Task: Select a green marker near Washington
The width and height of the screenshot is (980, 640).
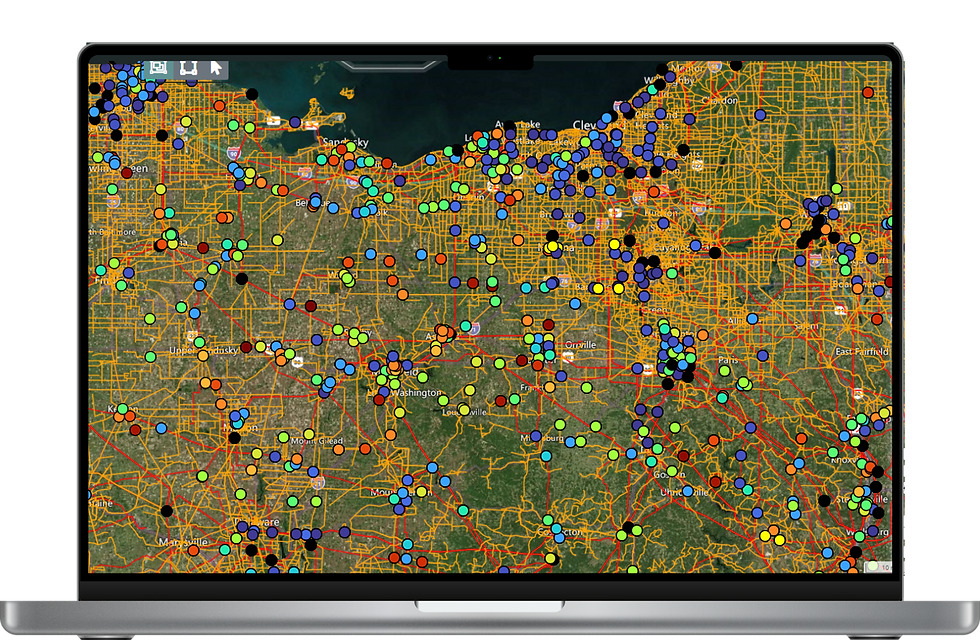Action: pyautogui.click(x=444, y=401)
